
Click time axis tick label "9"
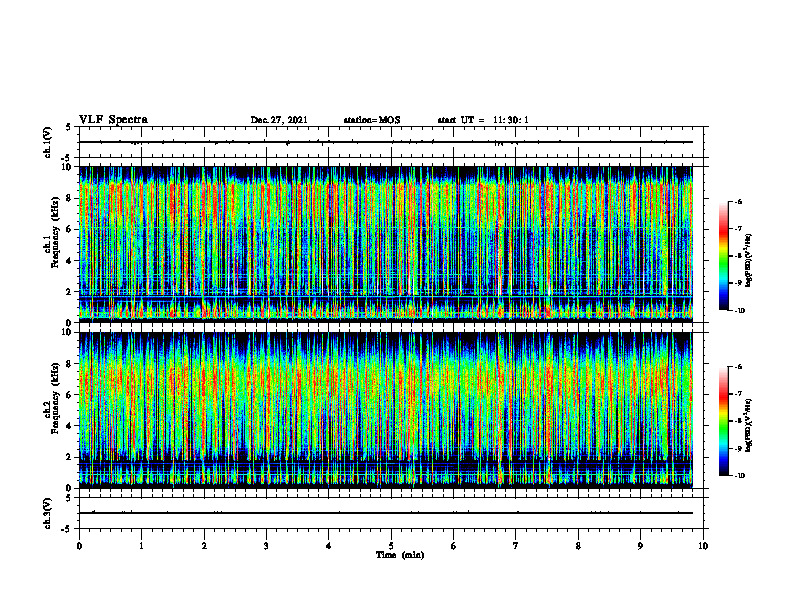640,546
